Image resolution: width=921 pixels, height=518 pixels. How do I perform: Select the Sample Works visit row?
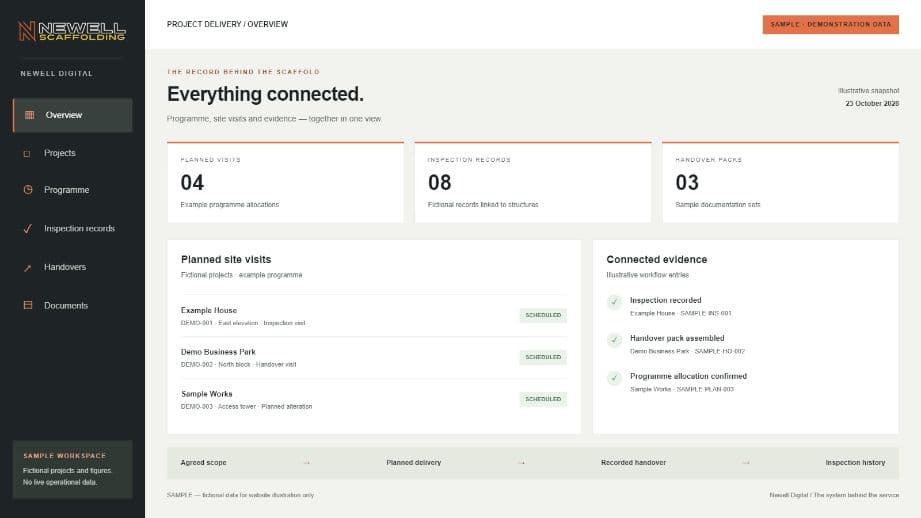point(374,400)
